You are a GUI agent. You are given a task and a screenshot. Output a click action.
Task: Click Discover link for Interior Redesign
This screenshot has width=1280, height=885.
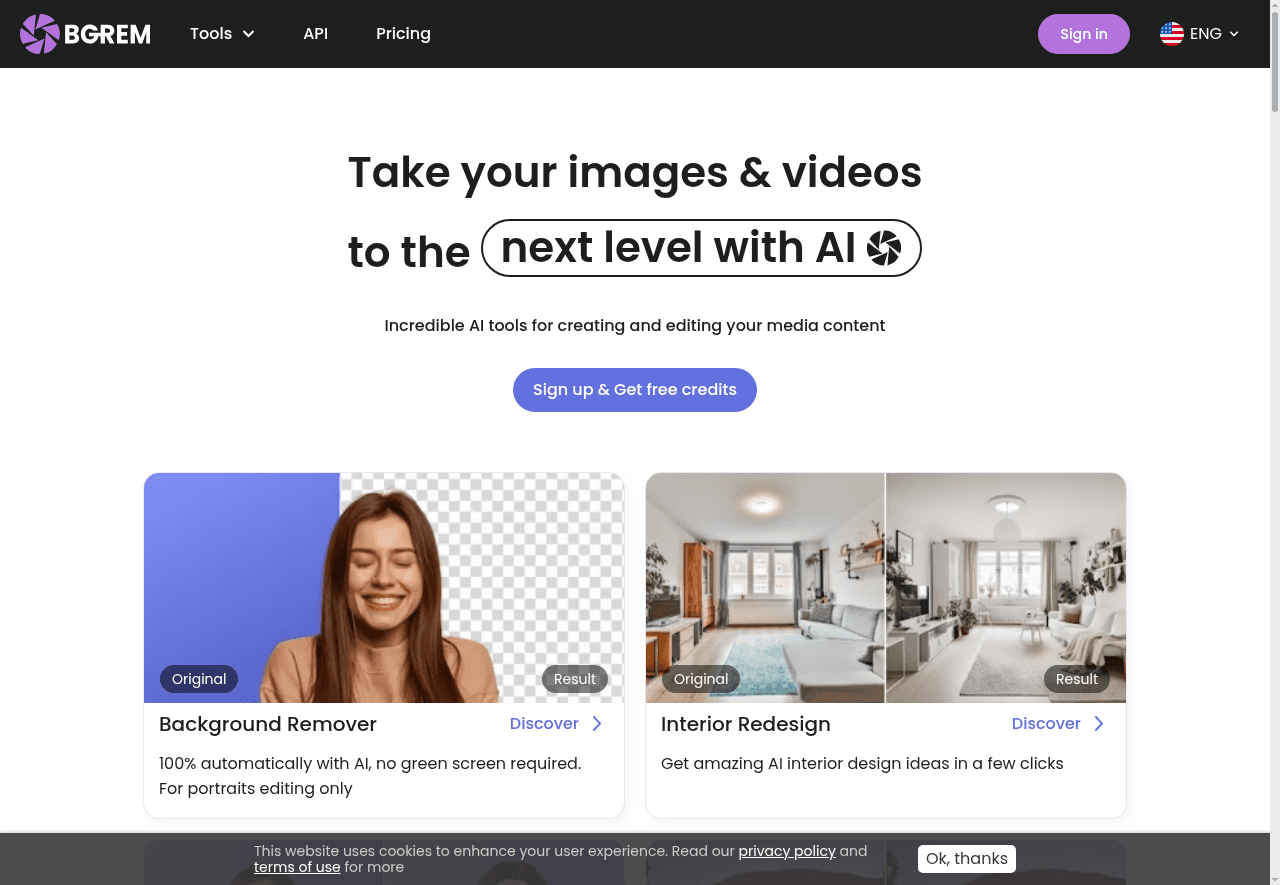(x=1046, y=724)
